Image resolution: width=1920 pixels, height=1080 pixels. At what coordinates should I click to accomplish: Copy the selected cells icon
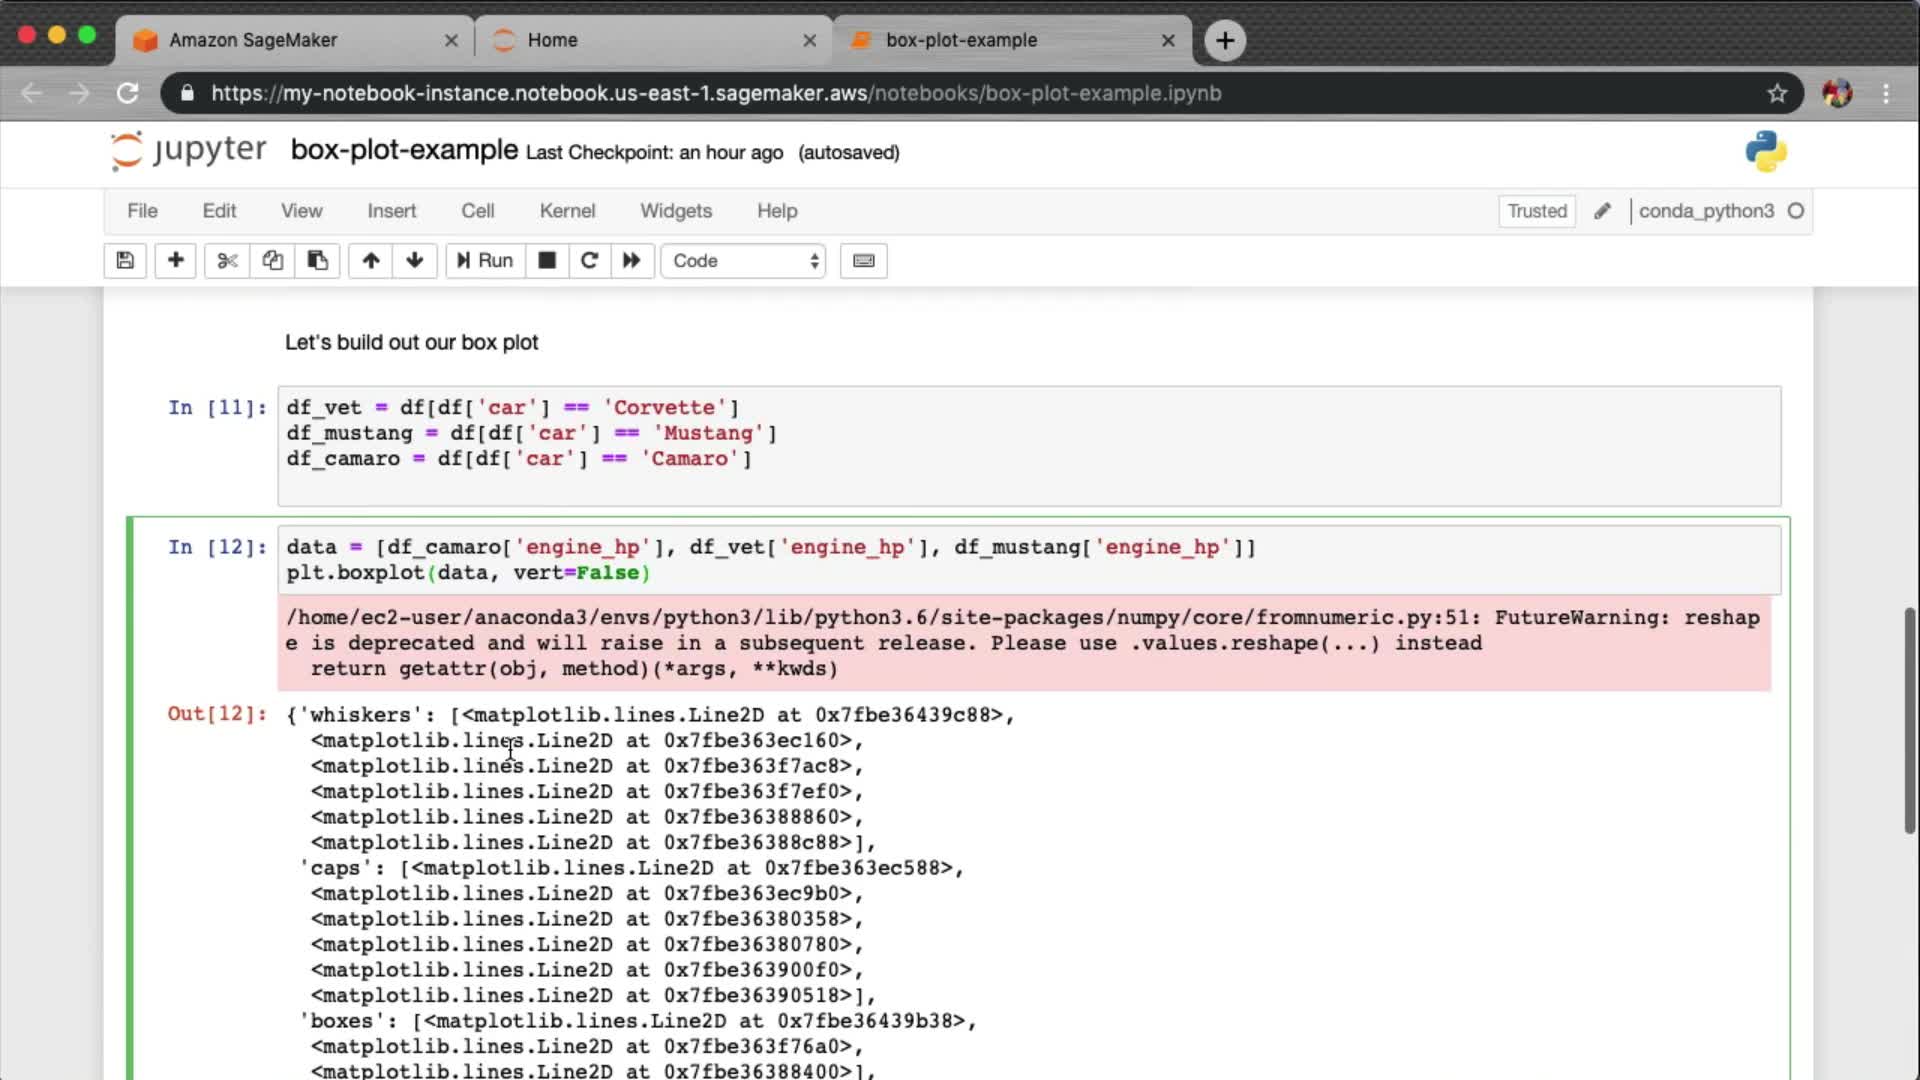(272, 261)
